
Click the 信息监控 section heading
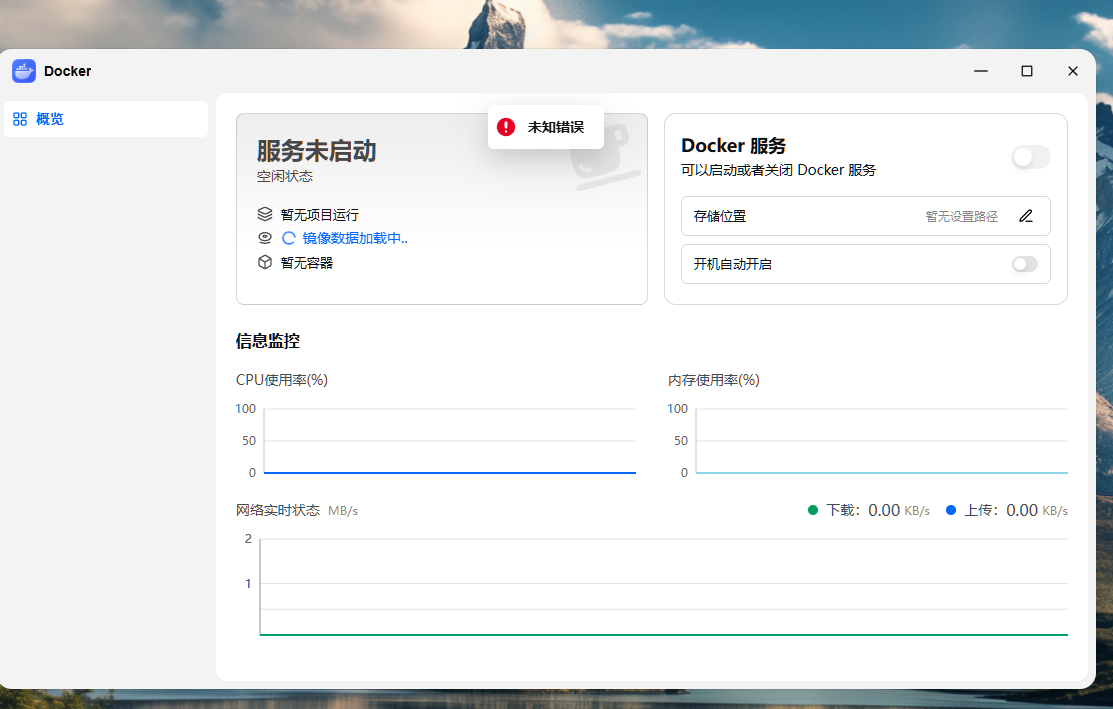tap(268, 341)
